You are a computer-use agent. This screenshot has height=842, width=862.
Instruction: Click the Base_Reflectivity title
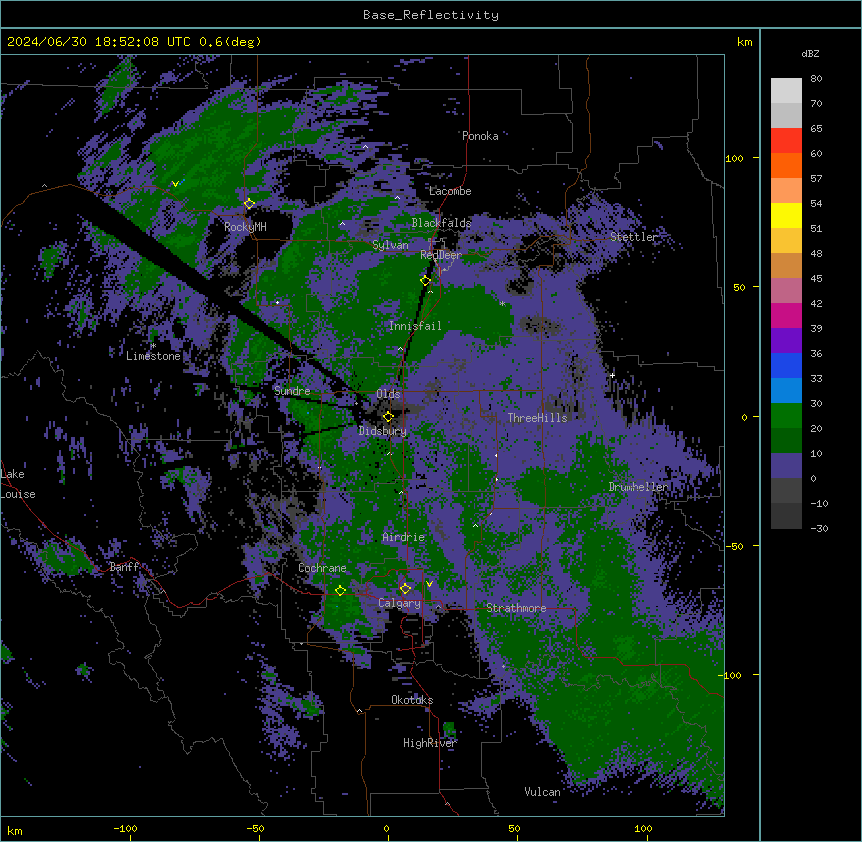431,15
